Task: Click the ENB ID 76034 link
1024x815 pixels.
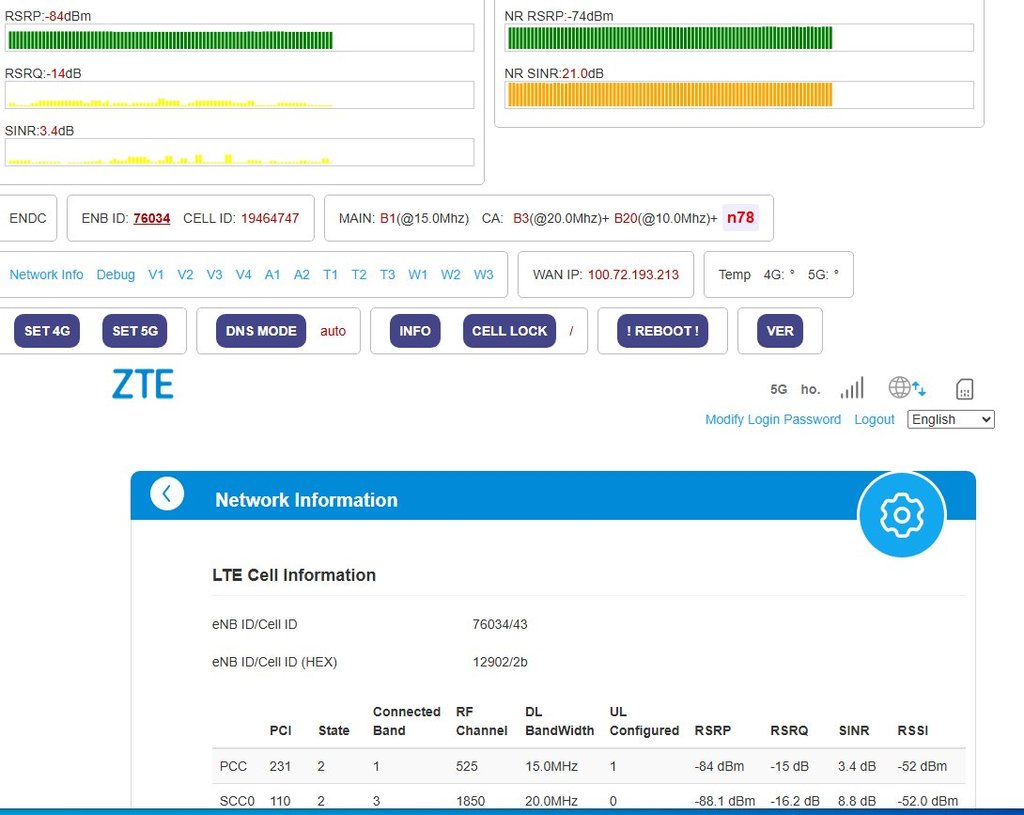Action: coord(151,218)
